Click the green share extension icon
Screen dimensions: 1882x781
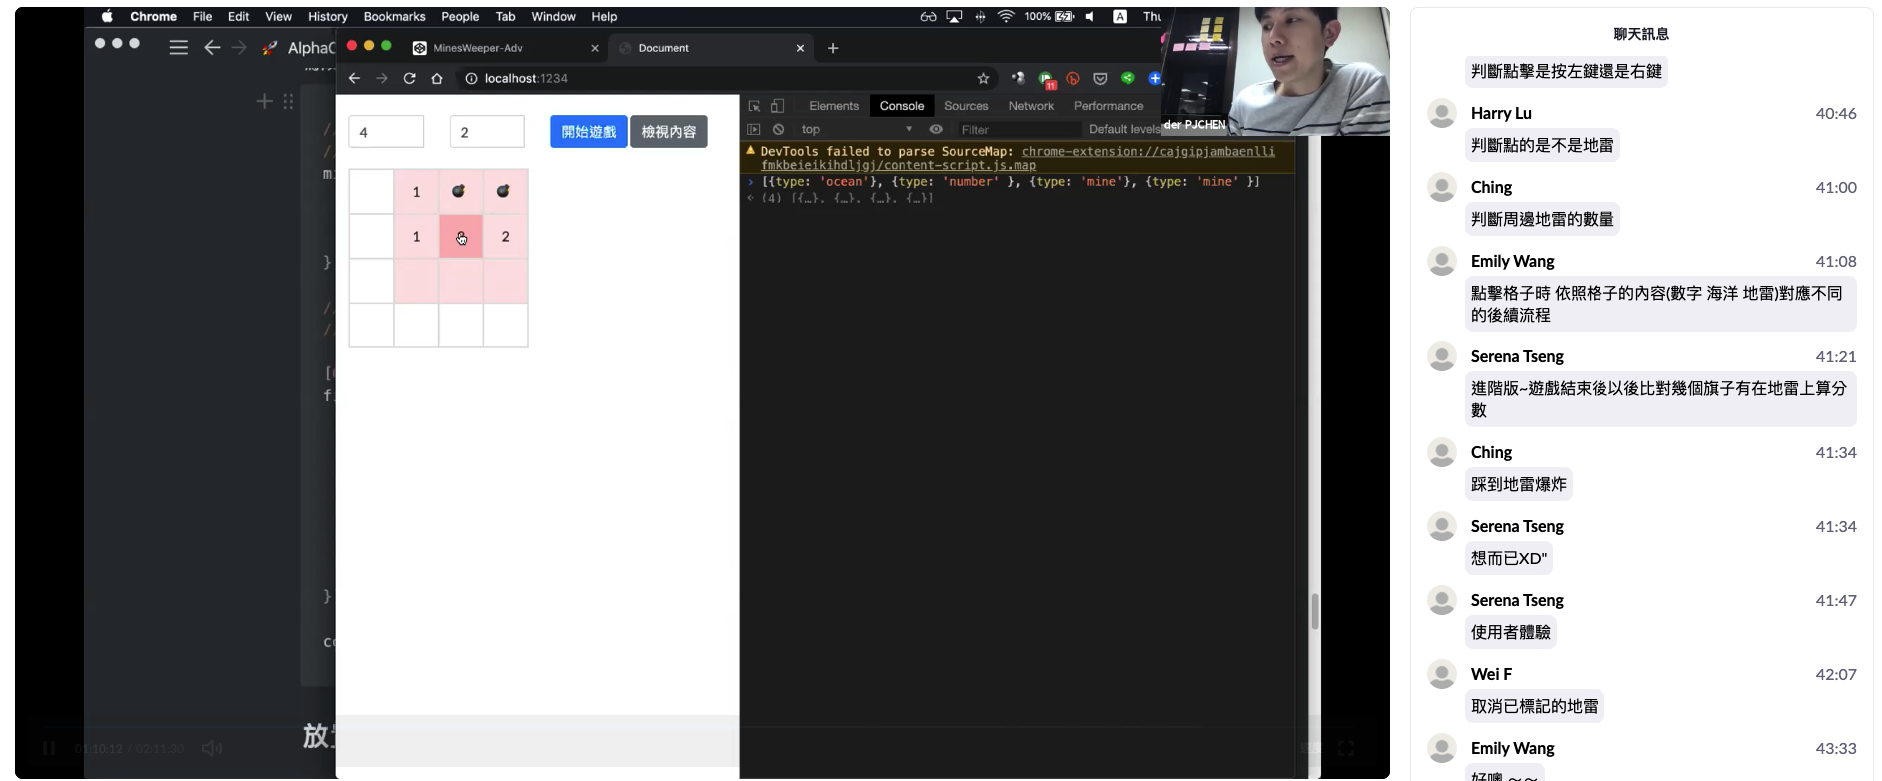[1128, 78]
